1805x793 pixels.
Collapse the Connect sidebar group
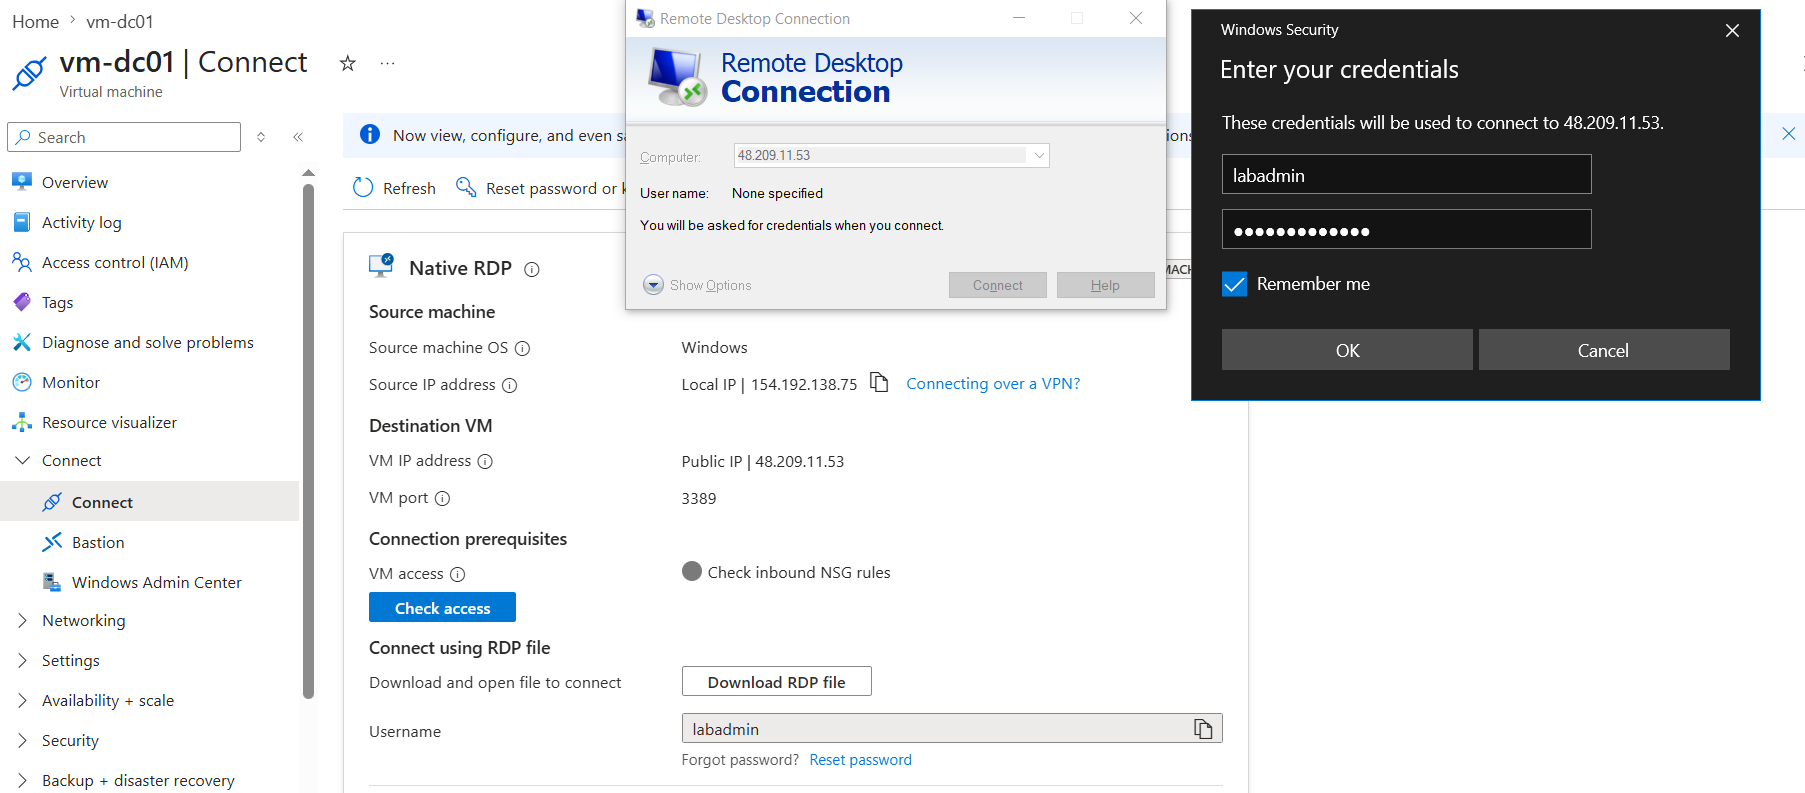[x=23, y=460]
